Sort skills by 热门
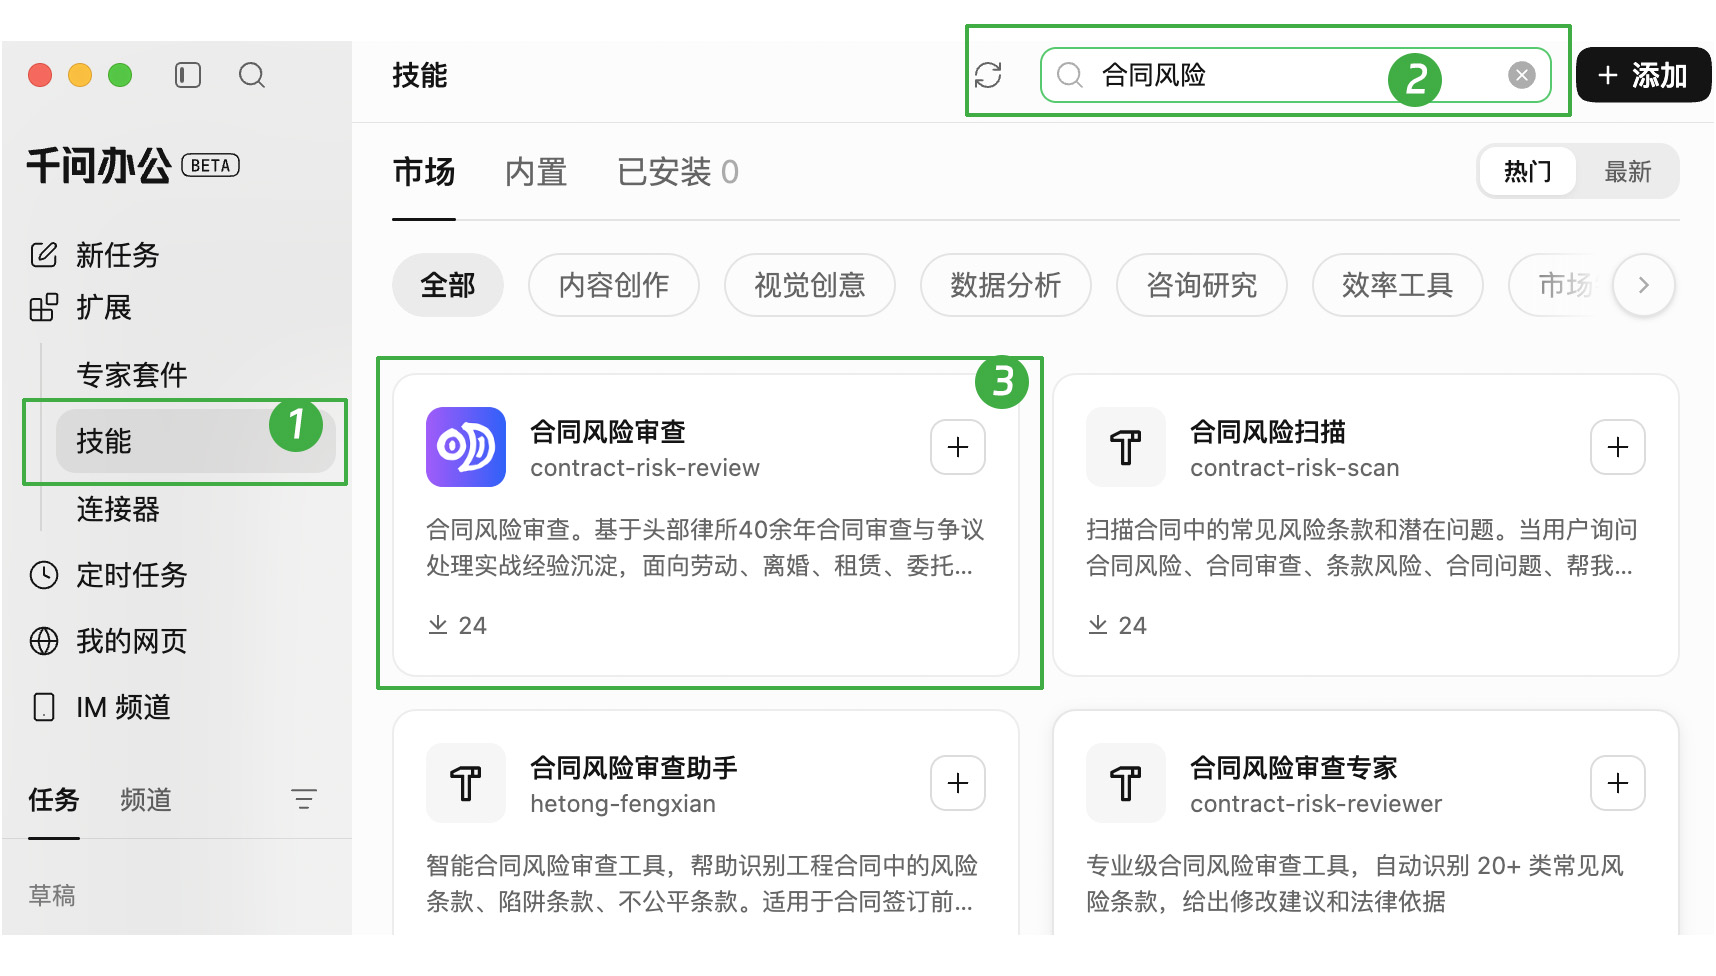Viewport: 1716px width, 976px height. (1527, 172)
